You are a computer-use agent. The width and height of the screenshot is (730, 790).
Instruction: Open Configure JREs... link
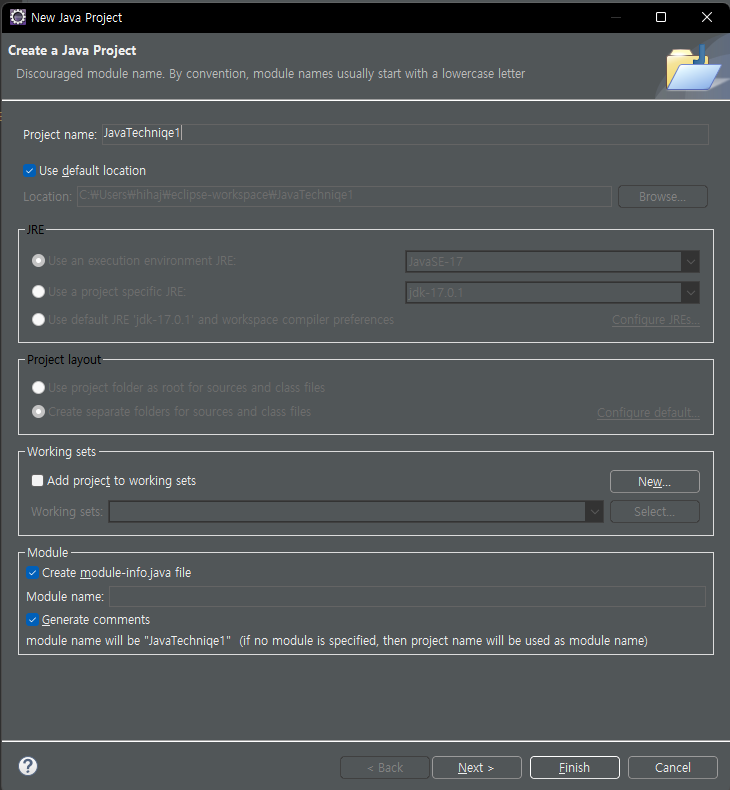click(x=655, y=320)
